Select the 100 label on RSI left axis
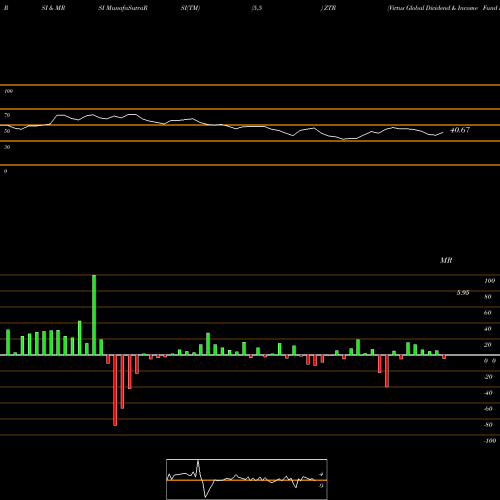The image size is (500, 500). 8,91
